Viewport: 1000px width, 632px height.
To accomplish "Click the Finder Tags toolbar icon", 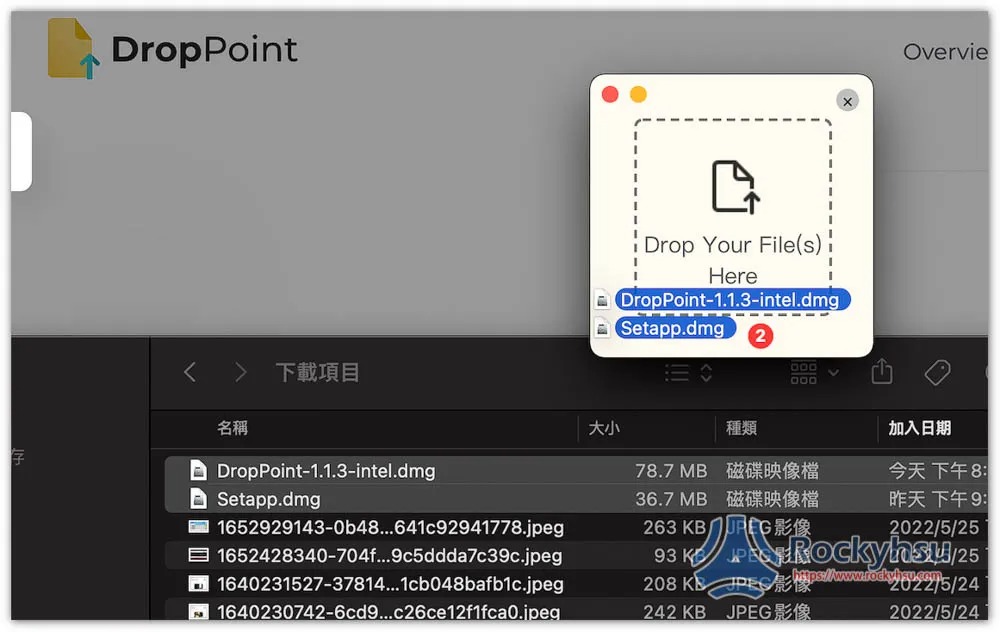I will click(x=938, y=372).
